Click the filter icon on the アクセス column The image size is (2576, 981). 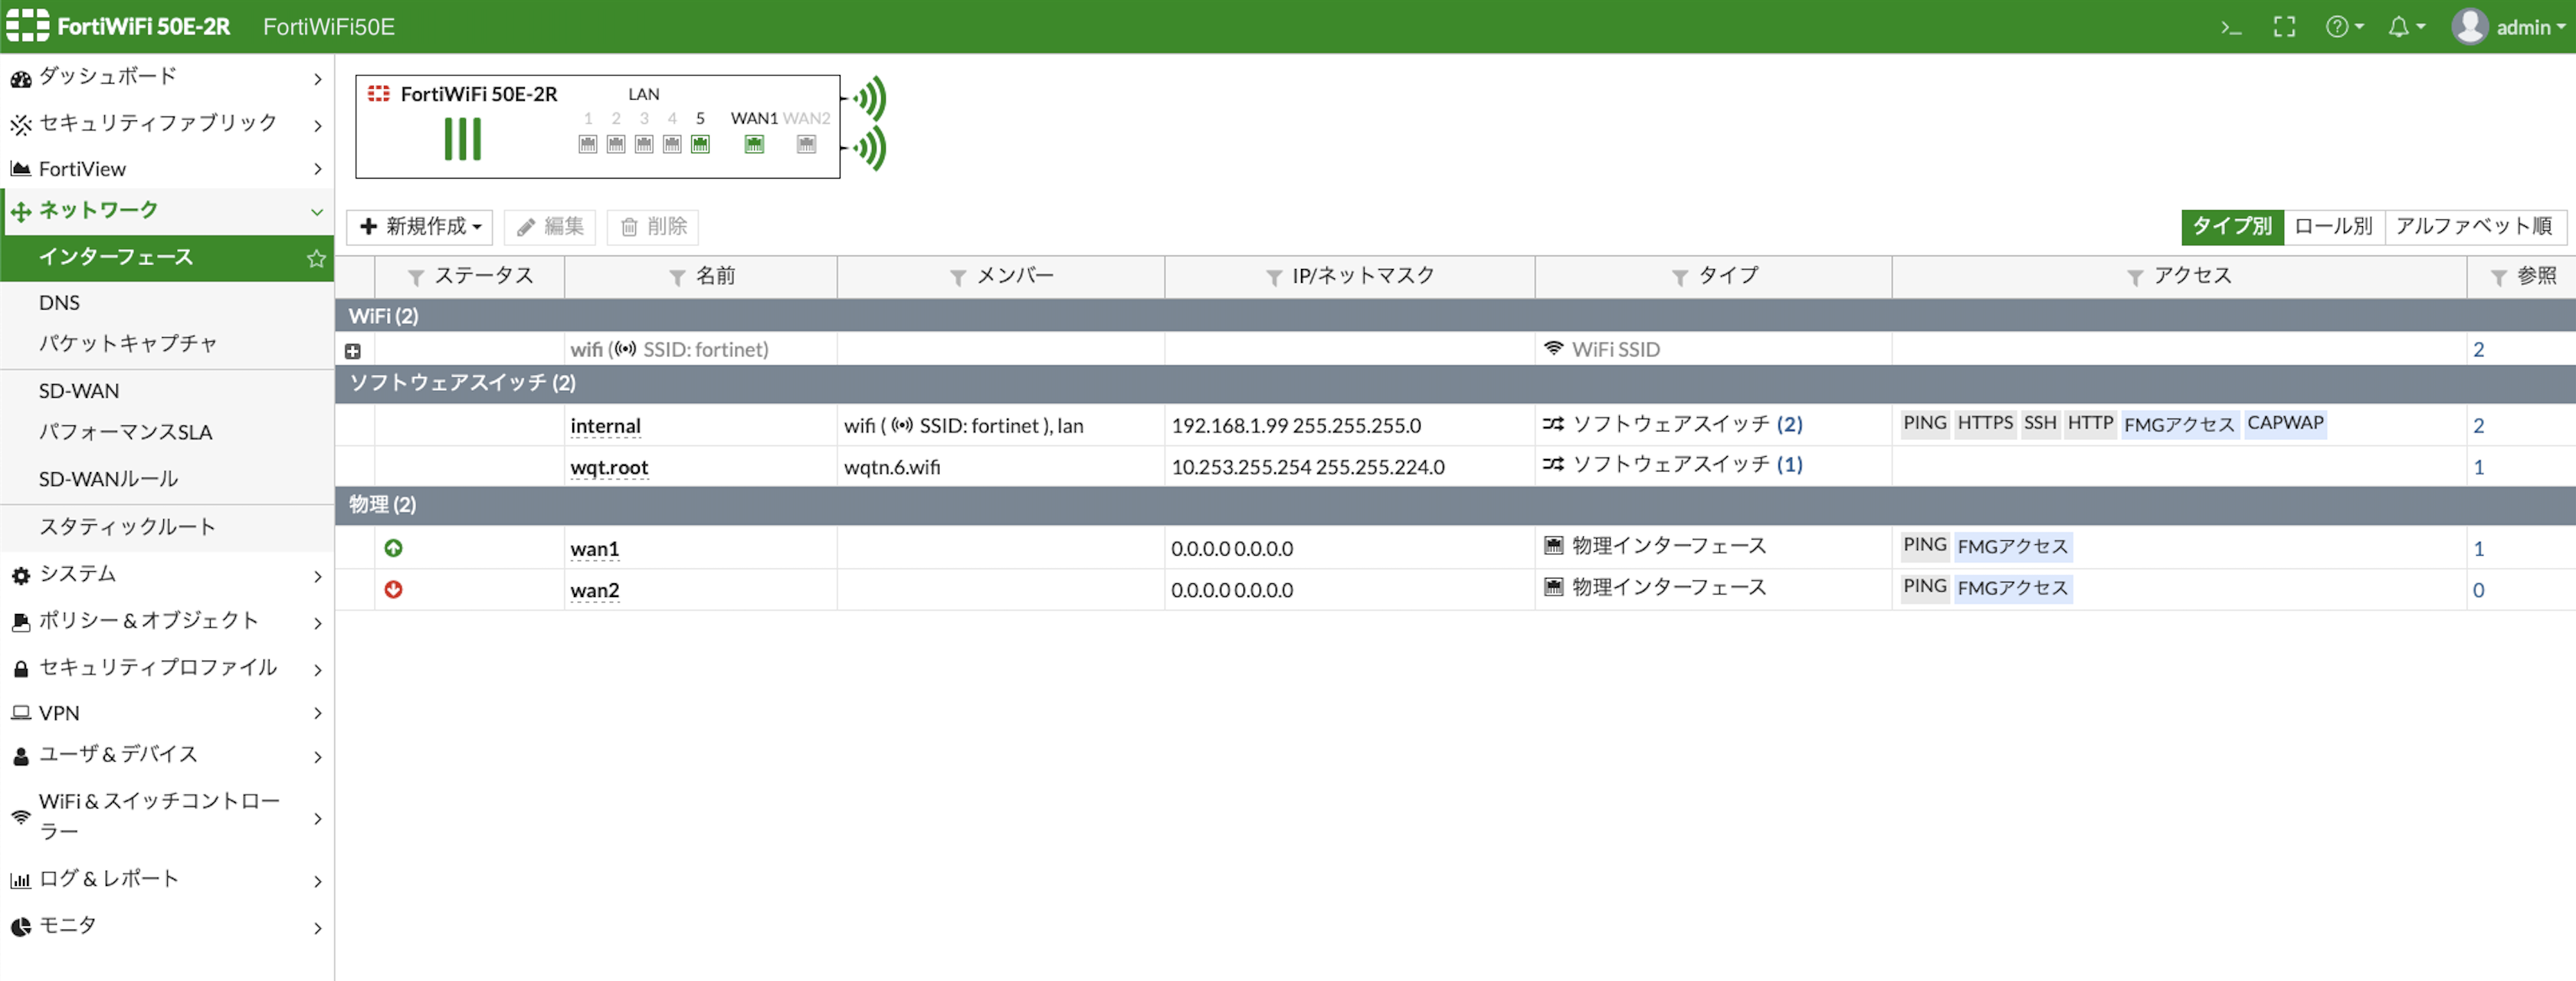(2136, 277)
